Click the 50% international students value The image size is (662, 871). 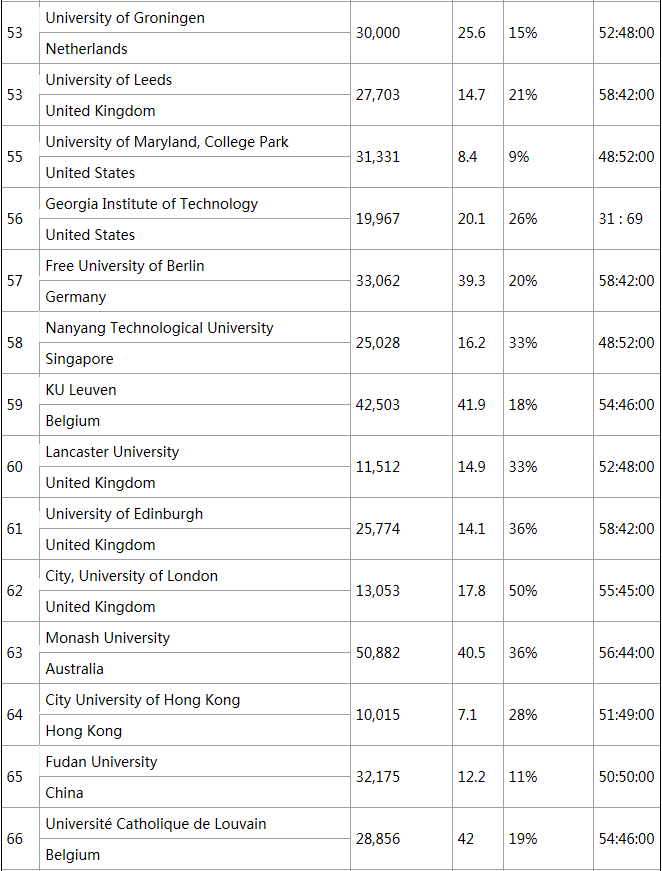(523, 591)
